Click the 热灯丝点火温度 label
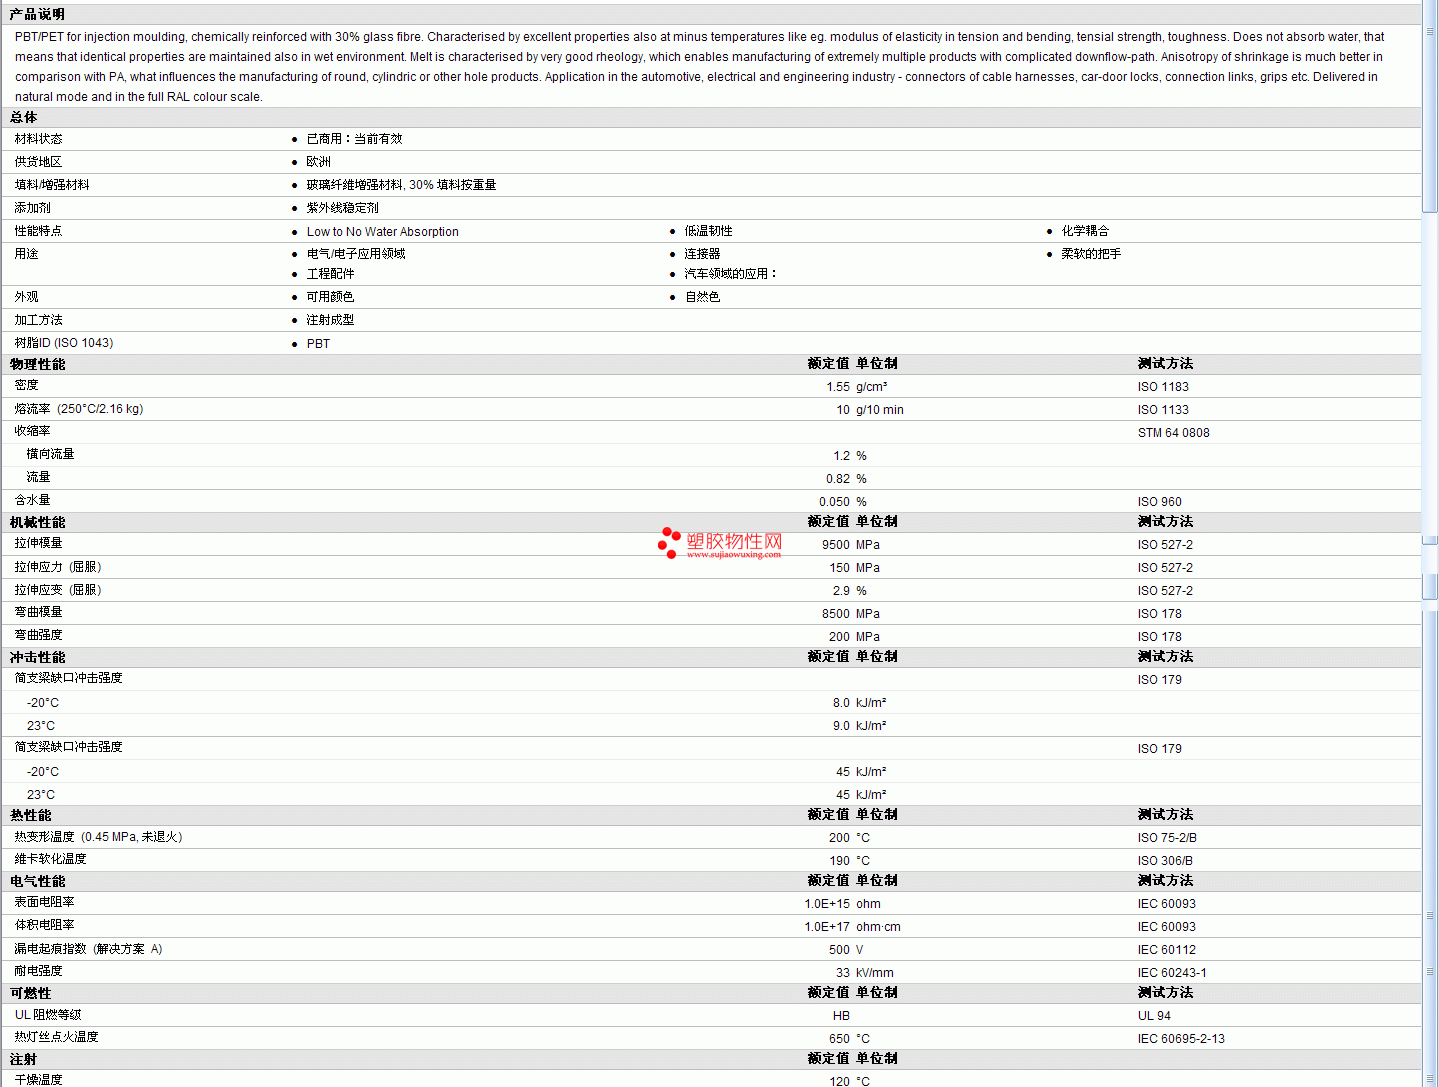The width and height of the screenshot is (1439, 1087). coord(56,1037)
